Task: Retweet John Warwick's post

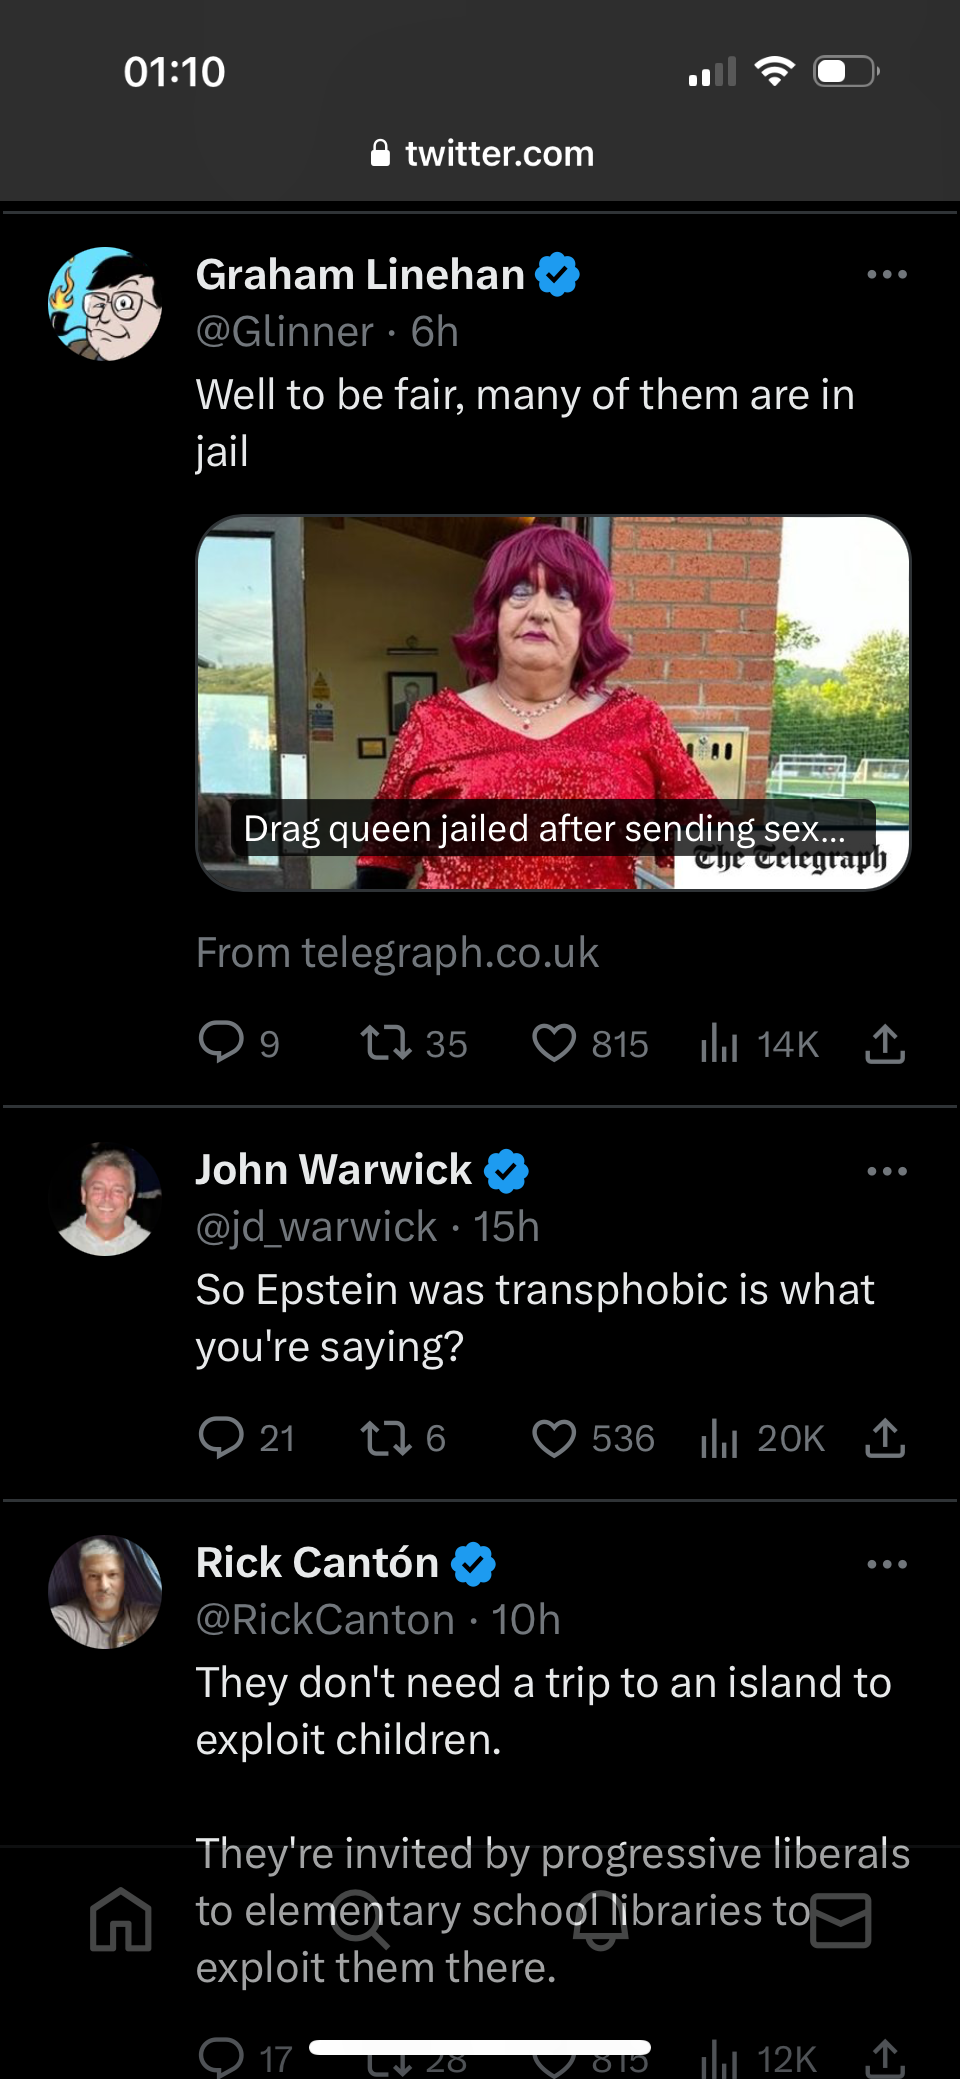Action: (386, 1438)
